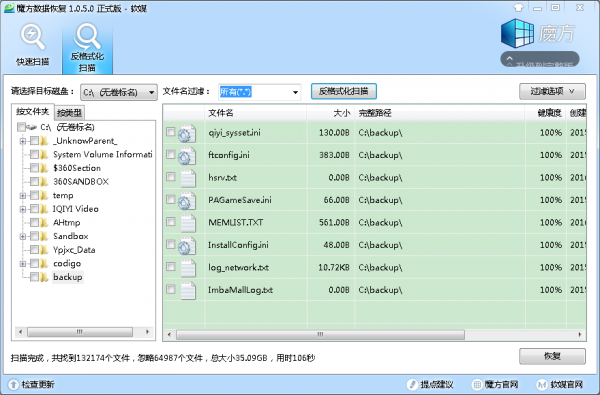Click the folder icon of IQIYI Video
The image size is (600, 395).
pyautogui.click(x=45, y=209)
